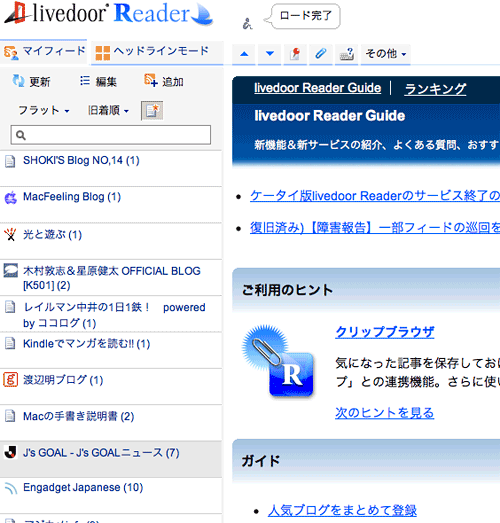
Task: Open livedoor Reader Guide header link
Action: (318, 88)
